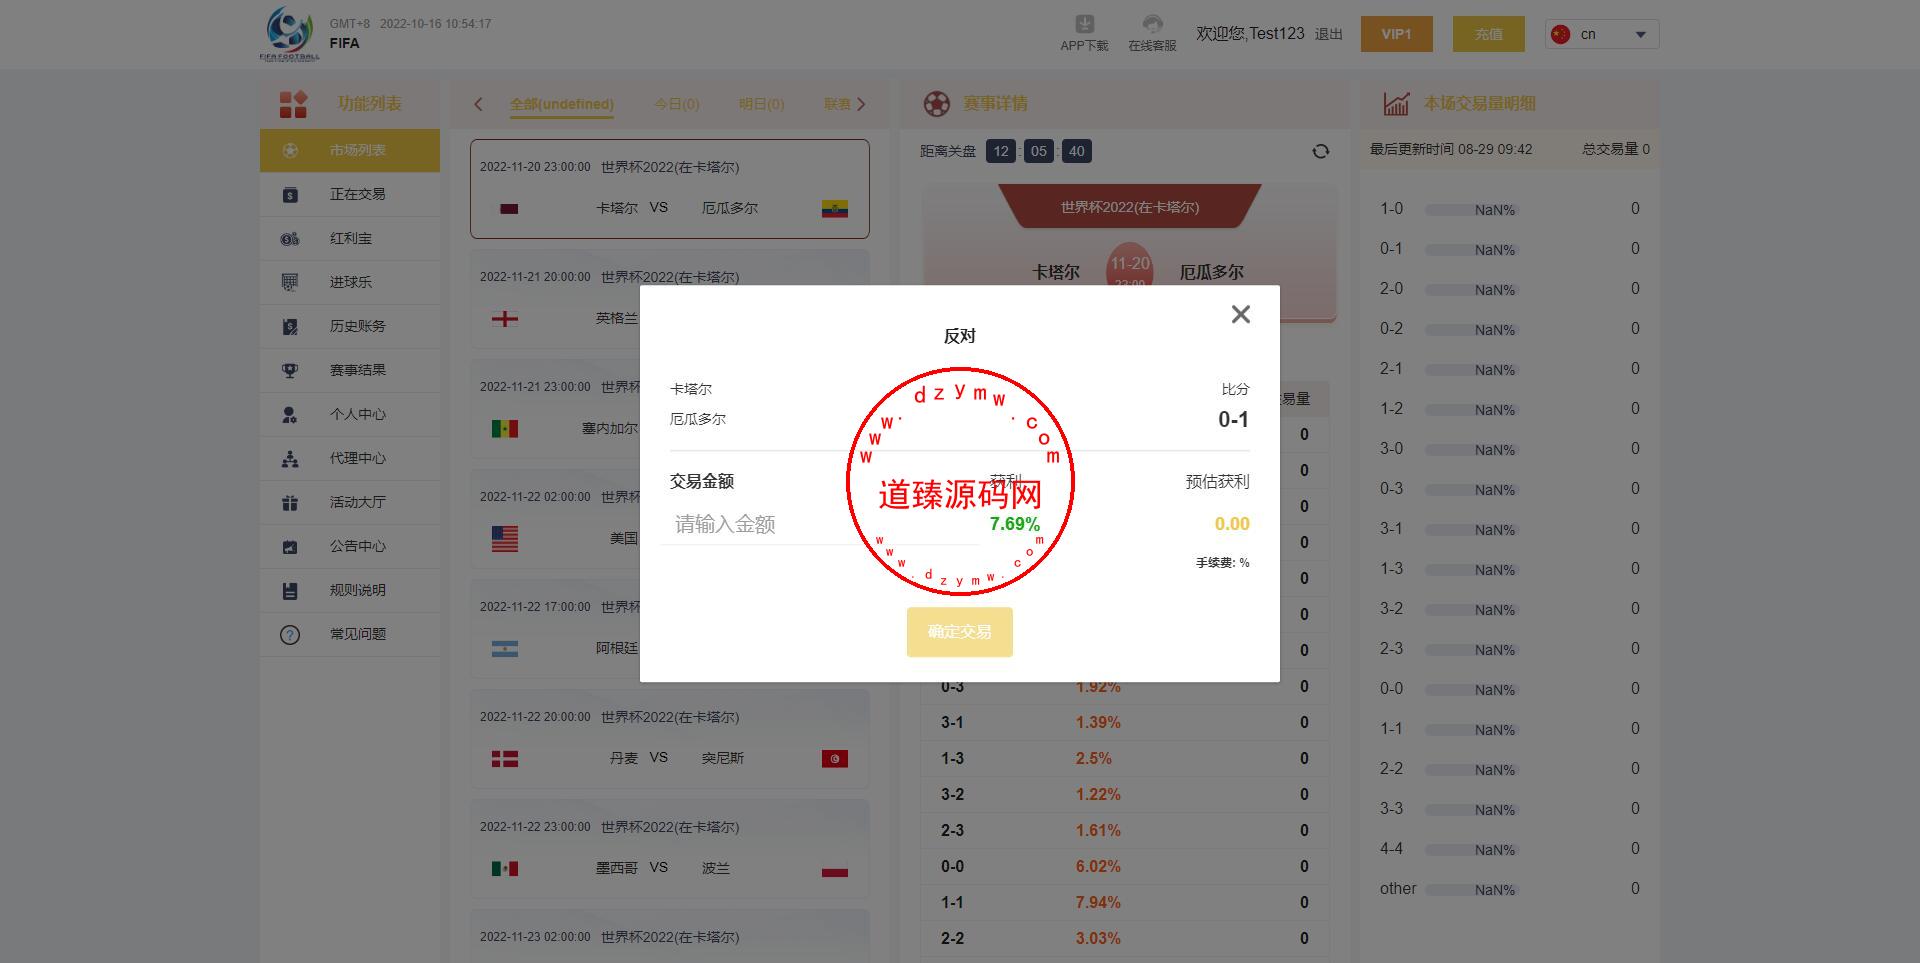Click the 红利宝 coins icon
The width and height of the screenshot is (1920, 963).
pyautogui.click(x=290, y=238)
